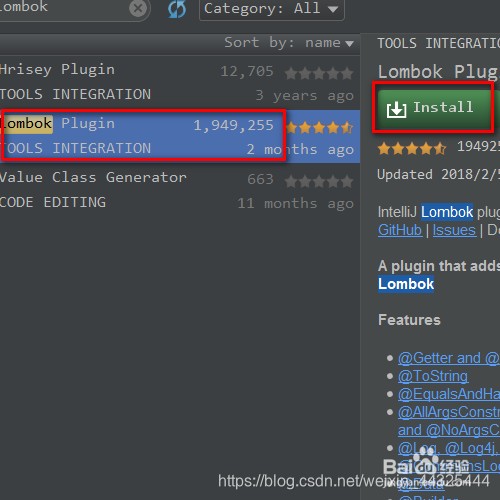500x500 pixels.
Task: Clear the plugin search field
Action: tap(138, 9)
